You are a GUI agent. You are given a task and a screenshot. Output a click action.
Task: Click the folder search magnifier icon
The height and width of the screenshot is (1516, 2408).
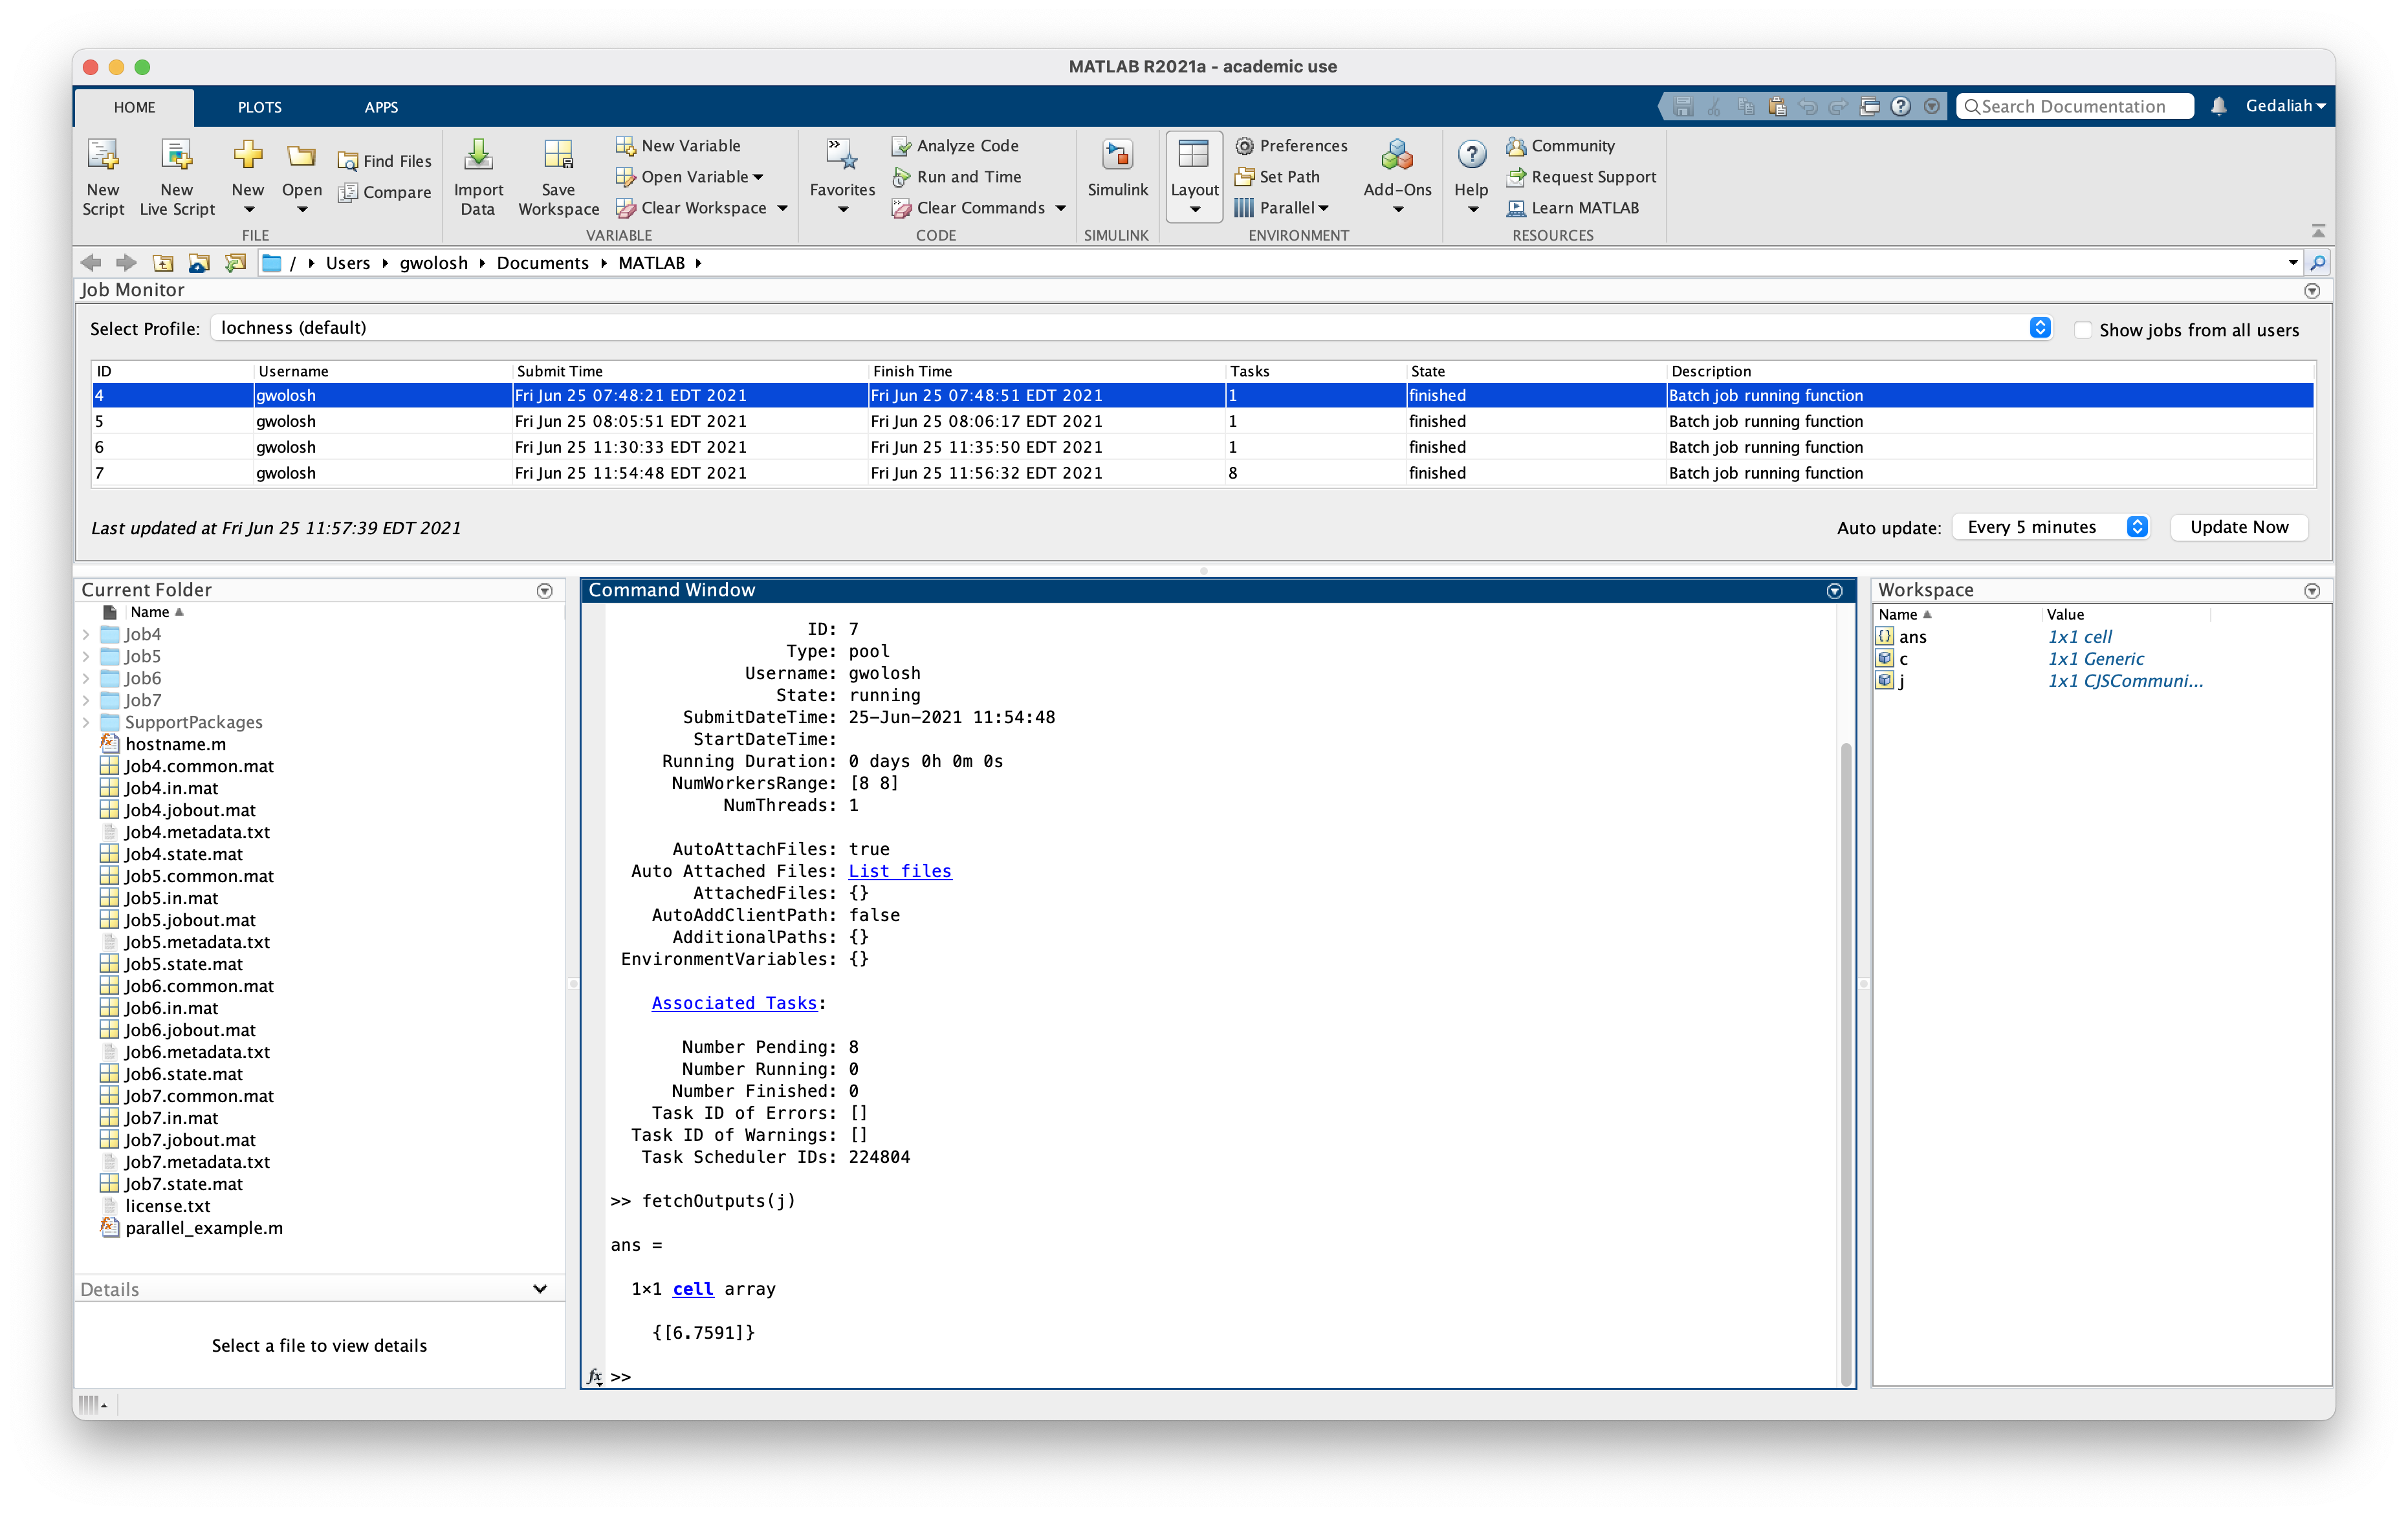click(2318, 263)
